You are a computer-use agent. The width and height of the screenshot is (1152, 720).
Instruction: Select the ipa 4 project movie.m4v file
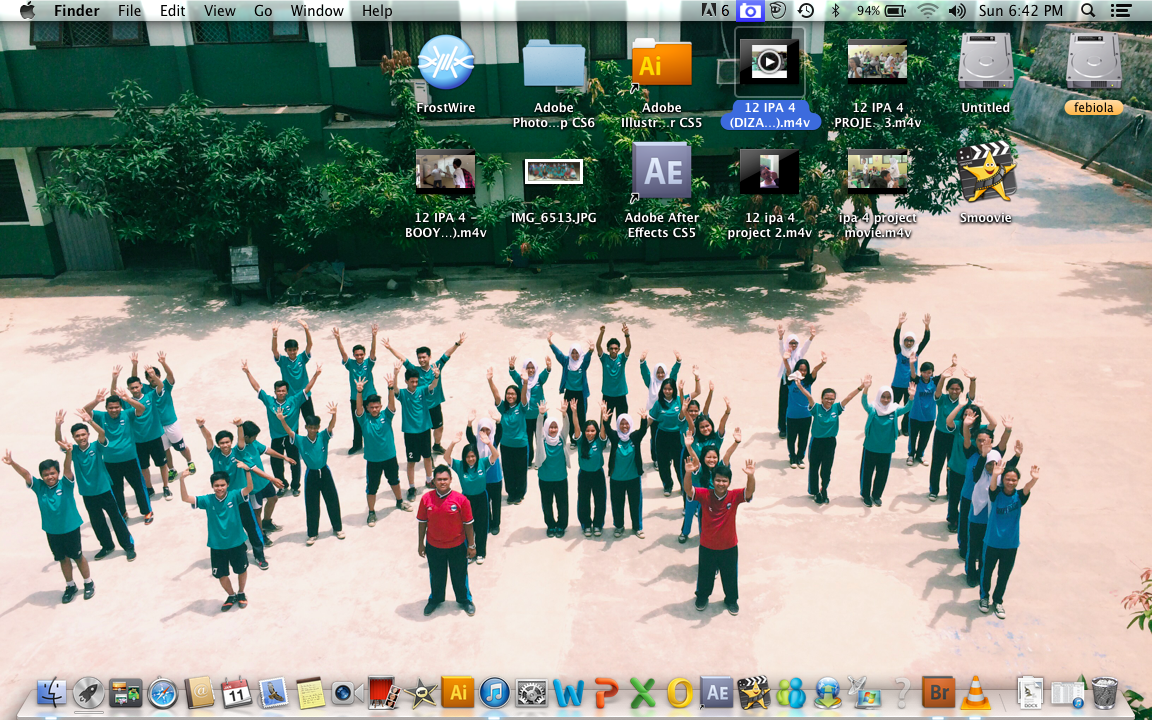click(877, 172)
